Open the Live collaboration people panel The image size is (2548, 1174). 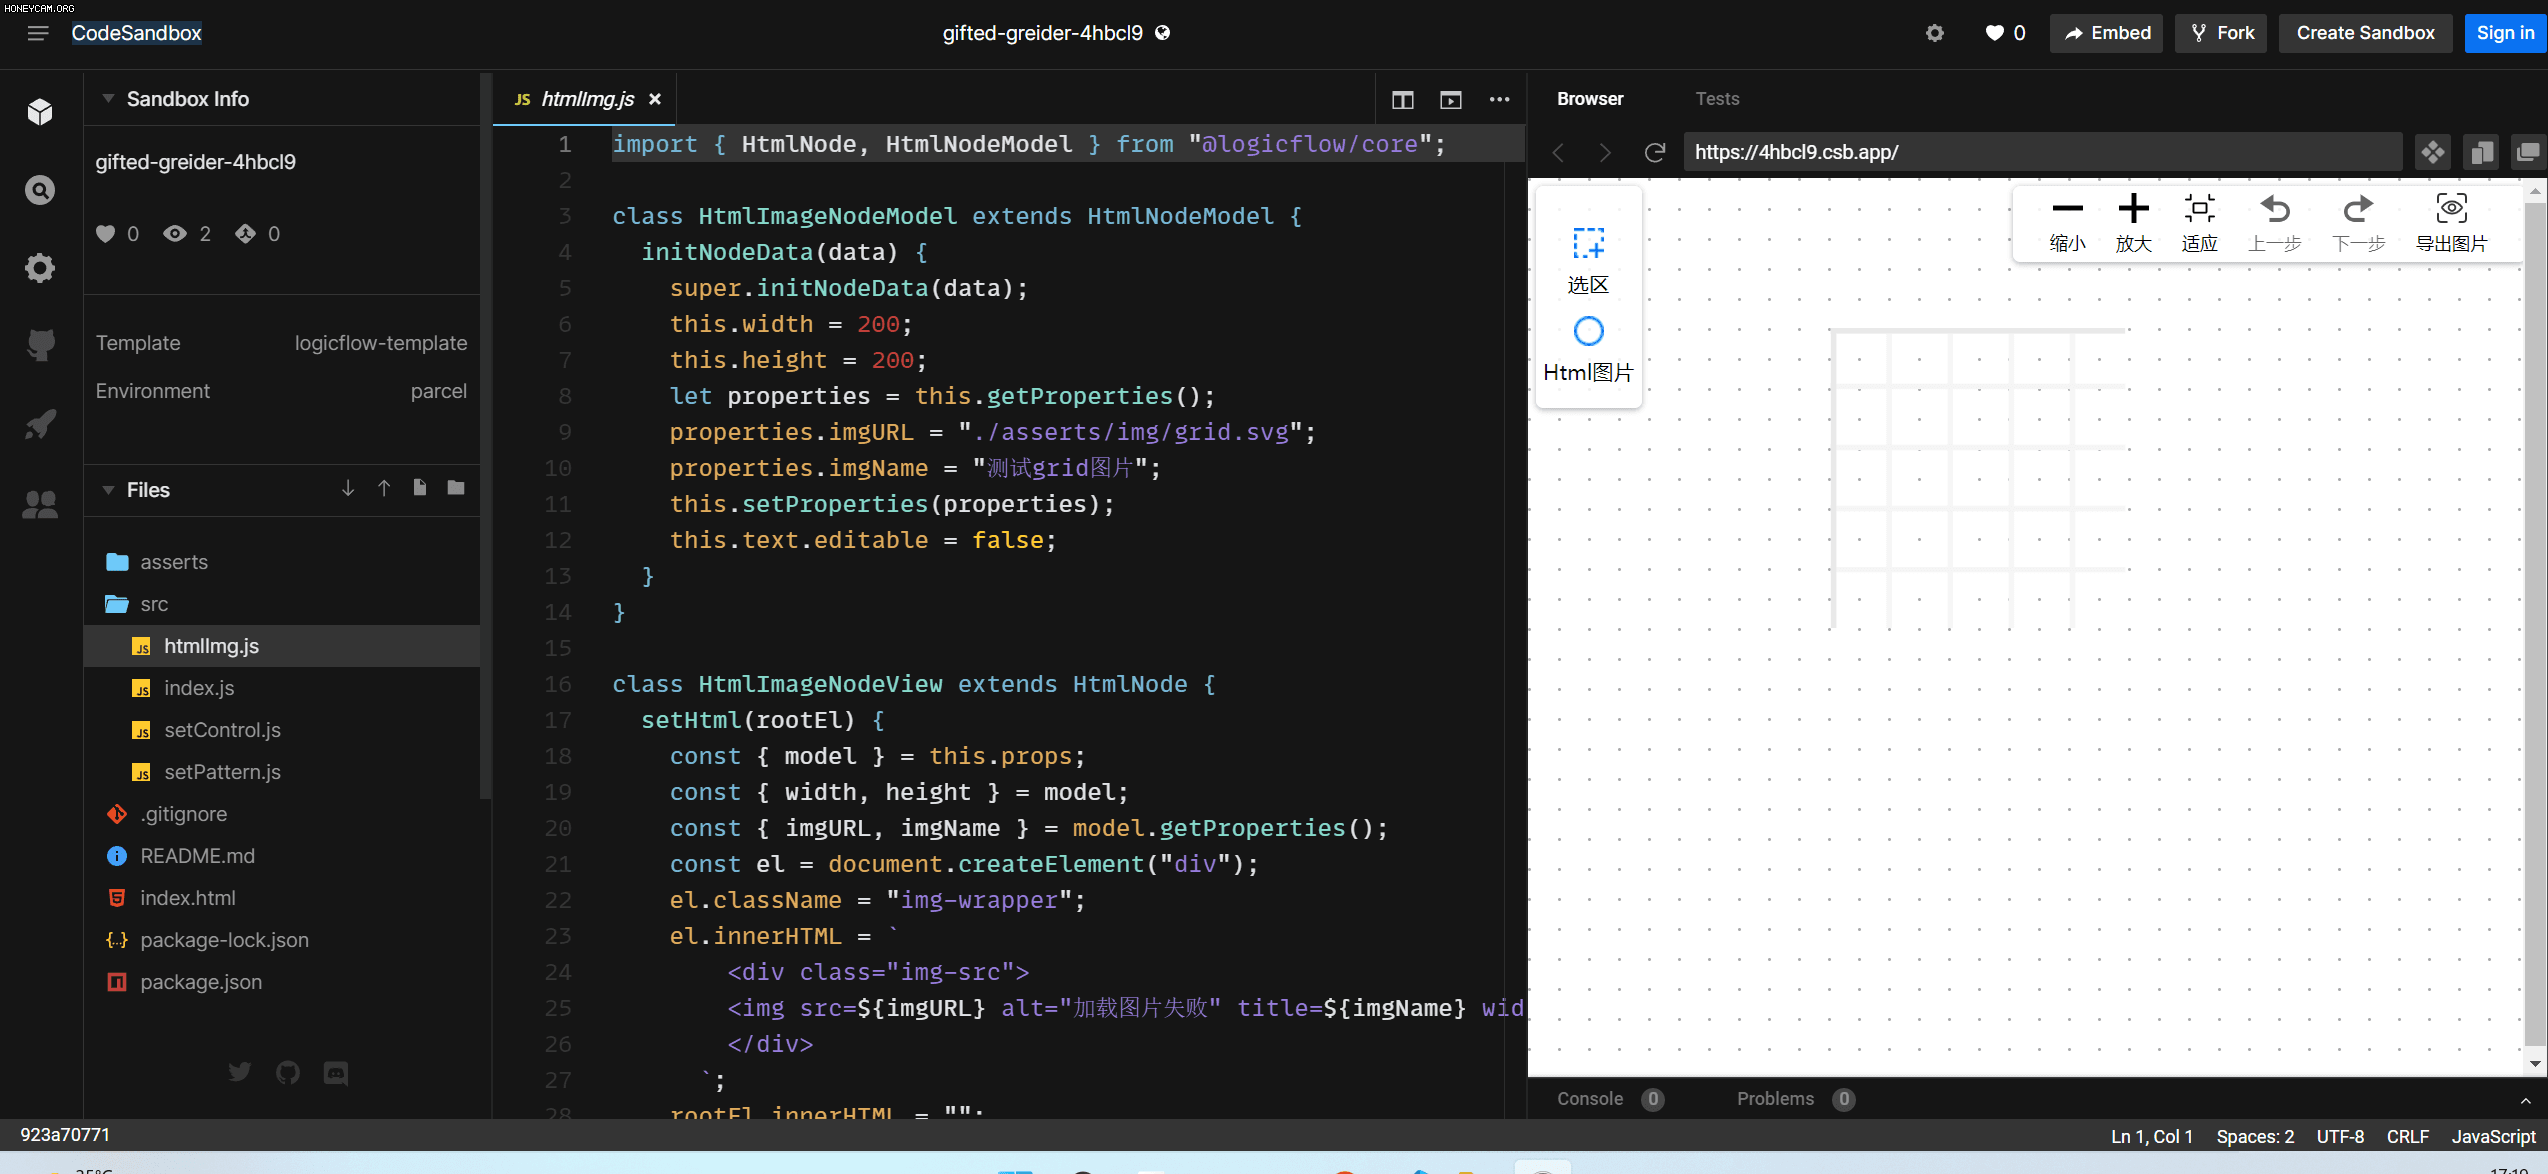(40, 503)
